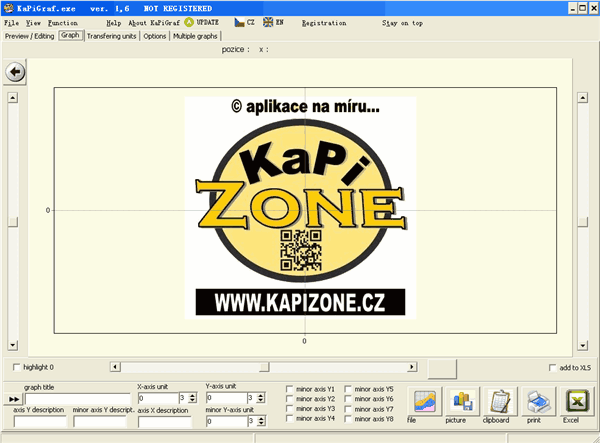This screenshot has height=443, width=600.
Task: Click the right vertical scrollbar thumb
Action: (582, 222)
